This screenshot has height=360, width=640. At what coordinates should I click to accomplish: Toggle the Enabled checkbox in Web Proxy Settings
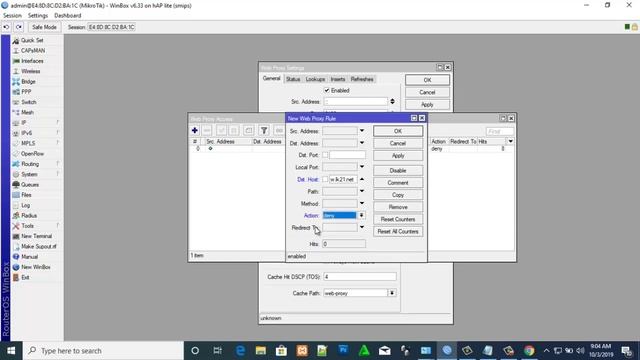point(327,90)
